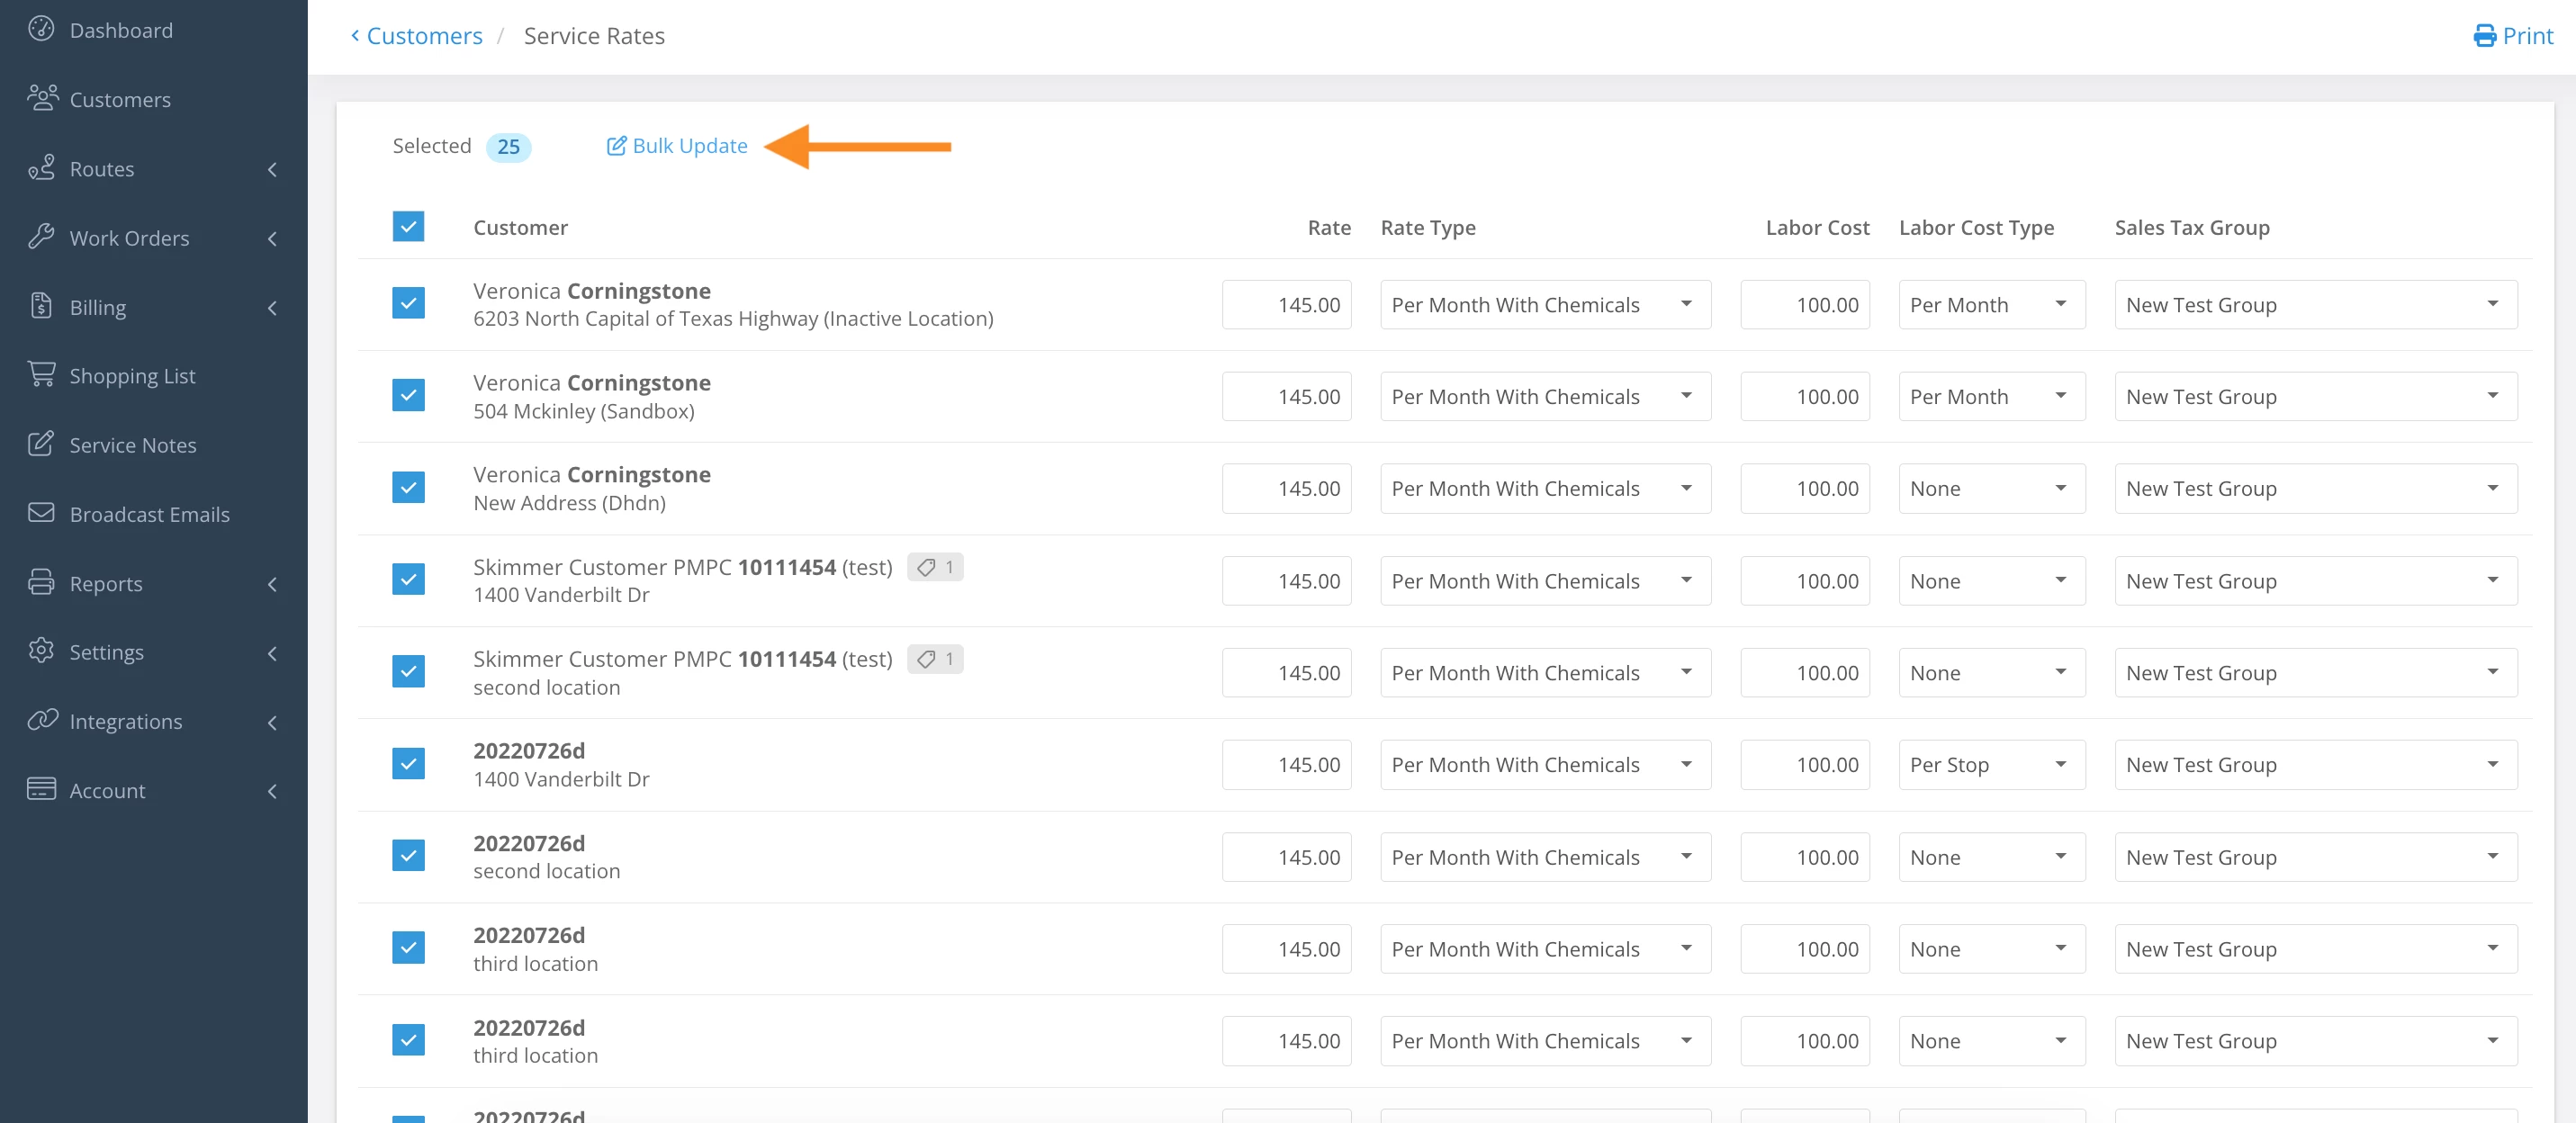Click the Print printer icon
Screen dimensions: 2576x1123
[x=2484, y=36]
